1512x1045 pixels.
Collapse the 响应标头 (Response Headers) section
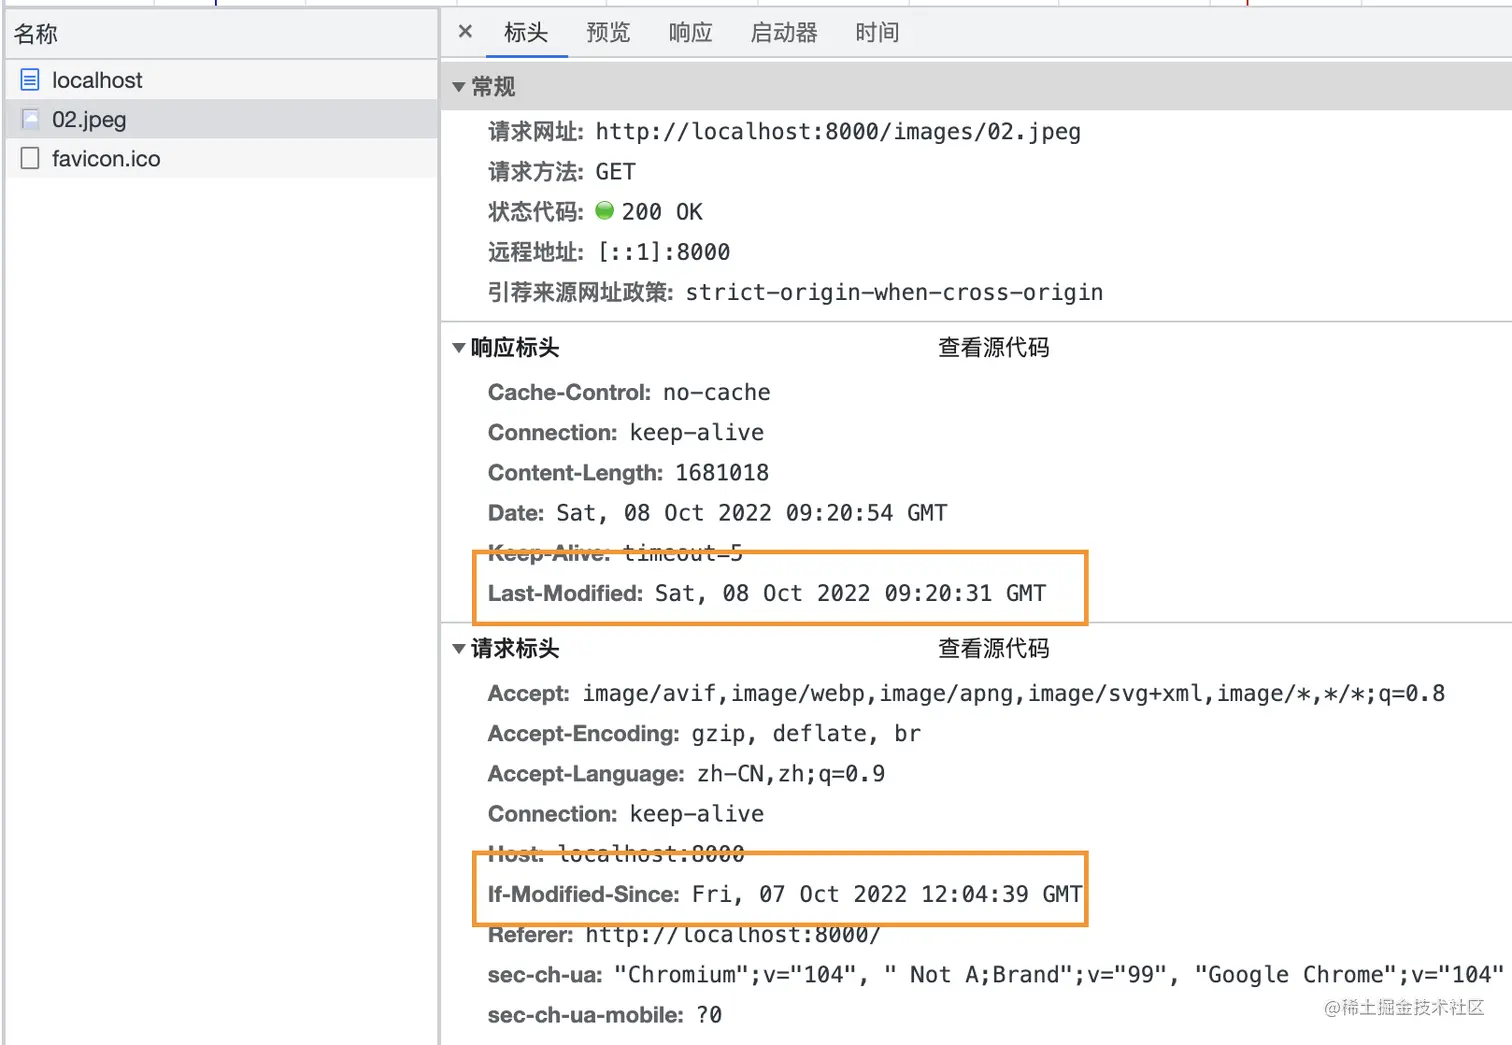(x=457, y=347)
